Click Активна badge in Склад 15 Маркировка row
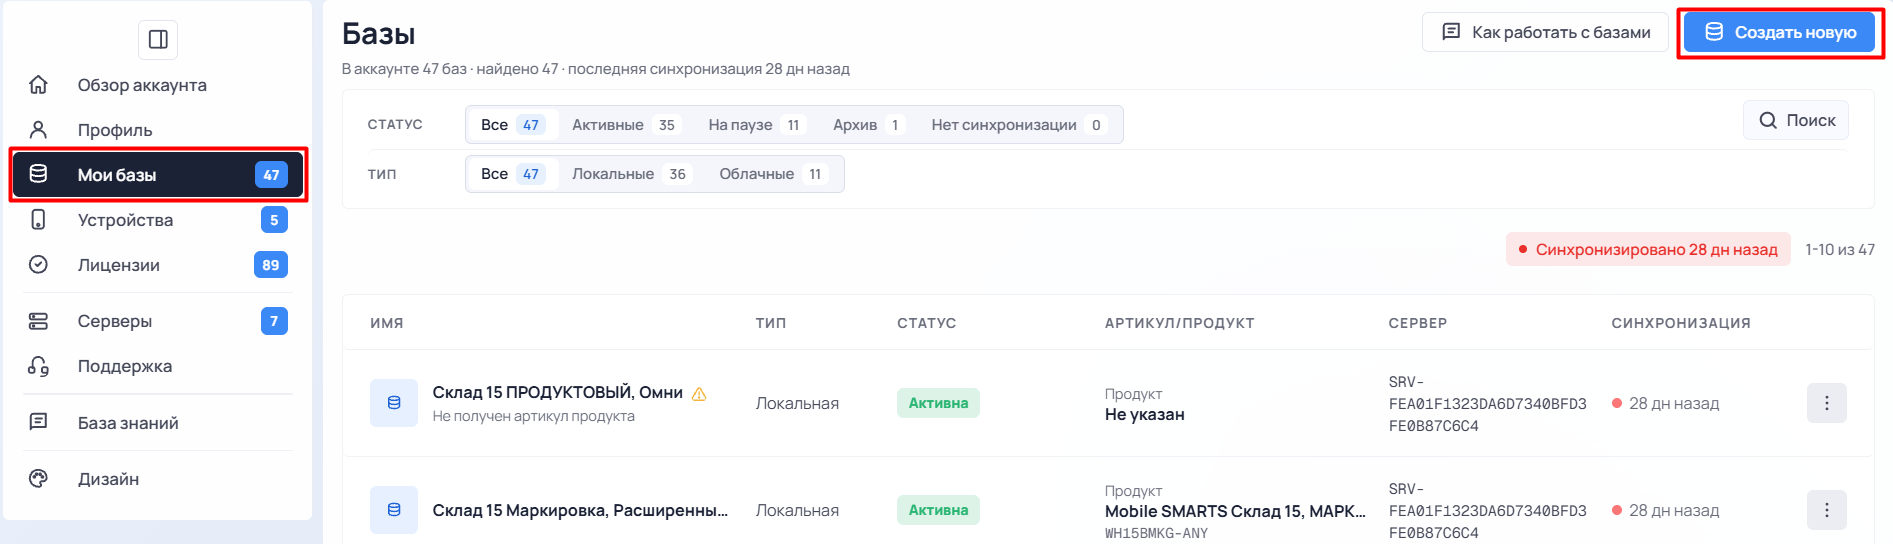 click(938, 510)
